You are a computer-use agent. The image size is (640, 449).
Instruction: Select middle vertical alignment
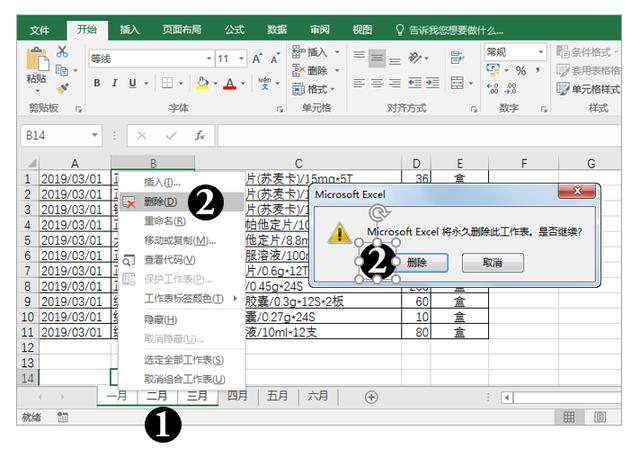pos(377,58)
